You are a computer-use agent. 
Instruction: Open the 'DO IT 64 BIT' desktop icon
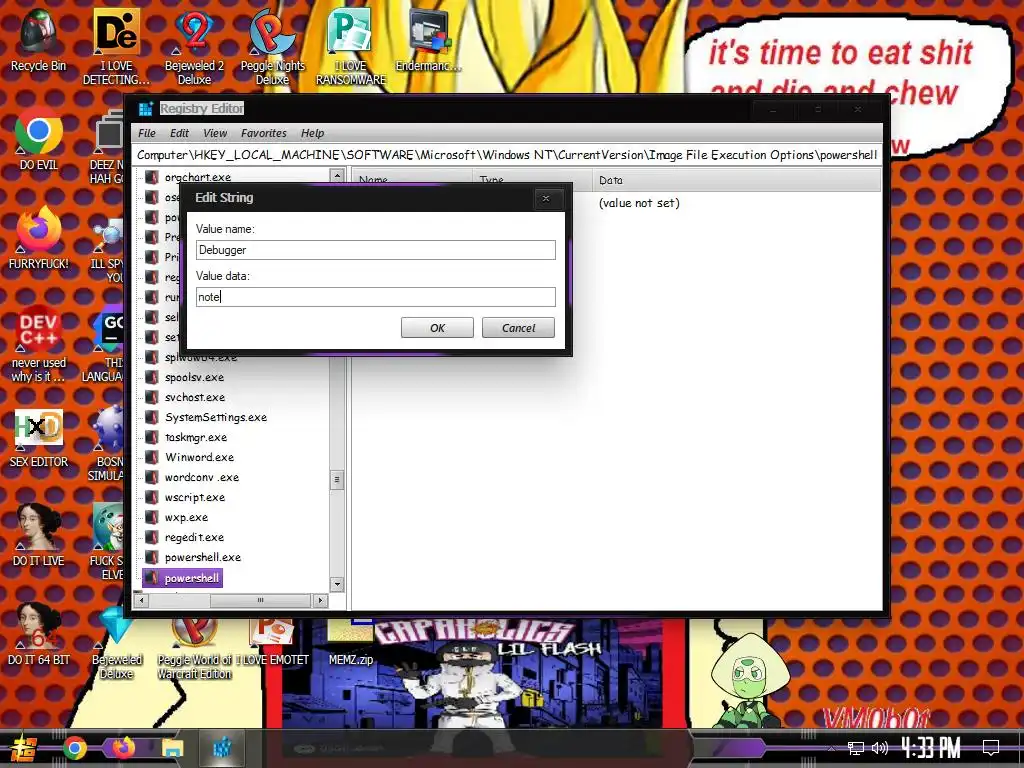point(39,633)
